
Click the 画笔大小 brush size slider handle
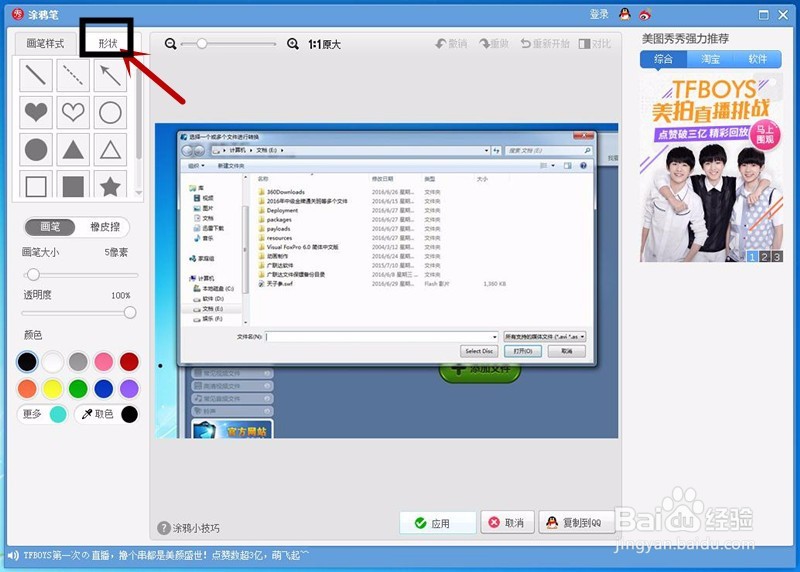tap(33, 275)
